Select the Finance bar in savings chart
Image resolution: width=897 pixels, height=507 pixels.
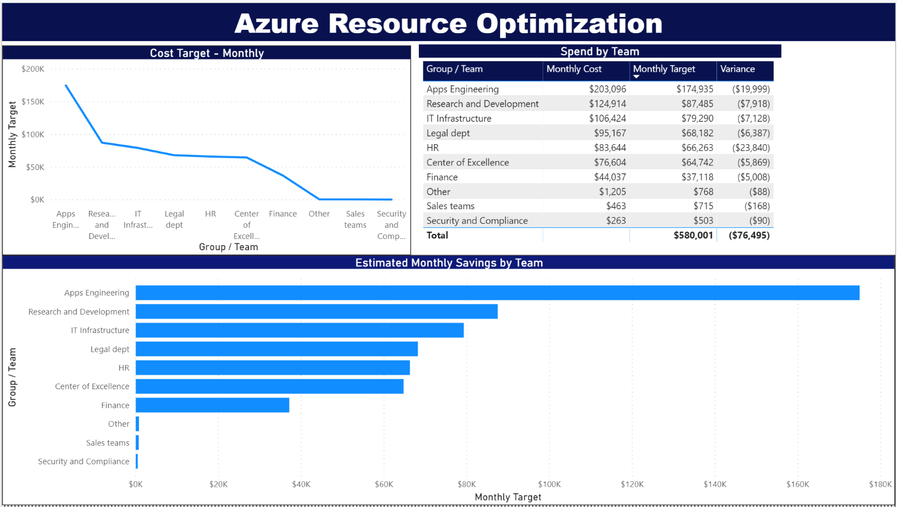(212, 405)
